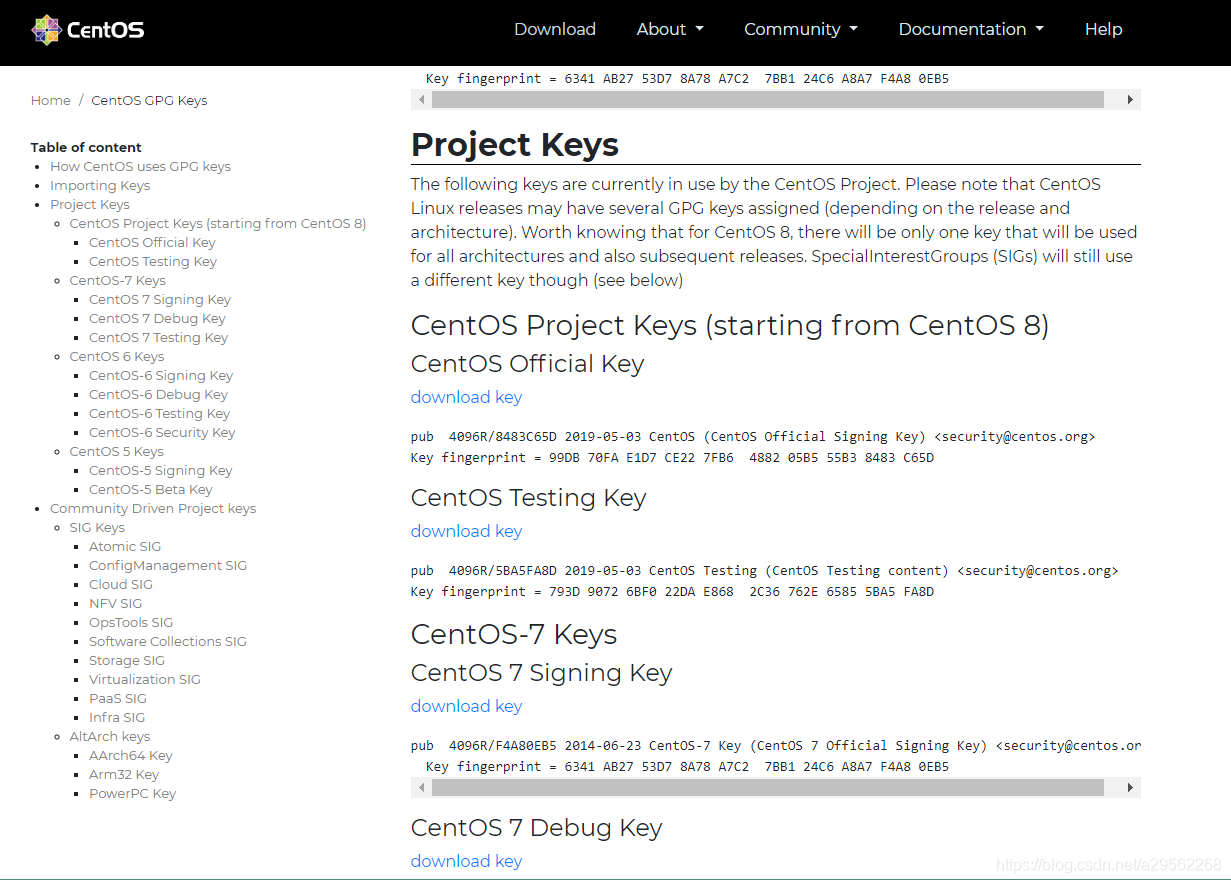
Task: Open Community Driven Project keys entry
Action: click(x=153, y=509)
